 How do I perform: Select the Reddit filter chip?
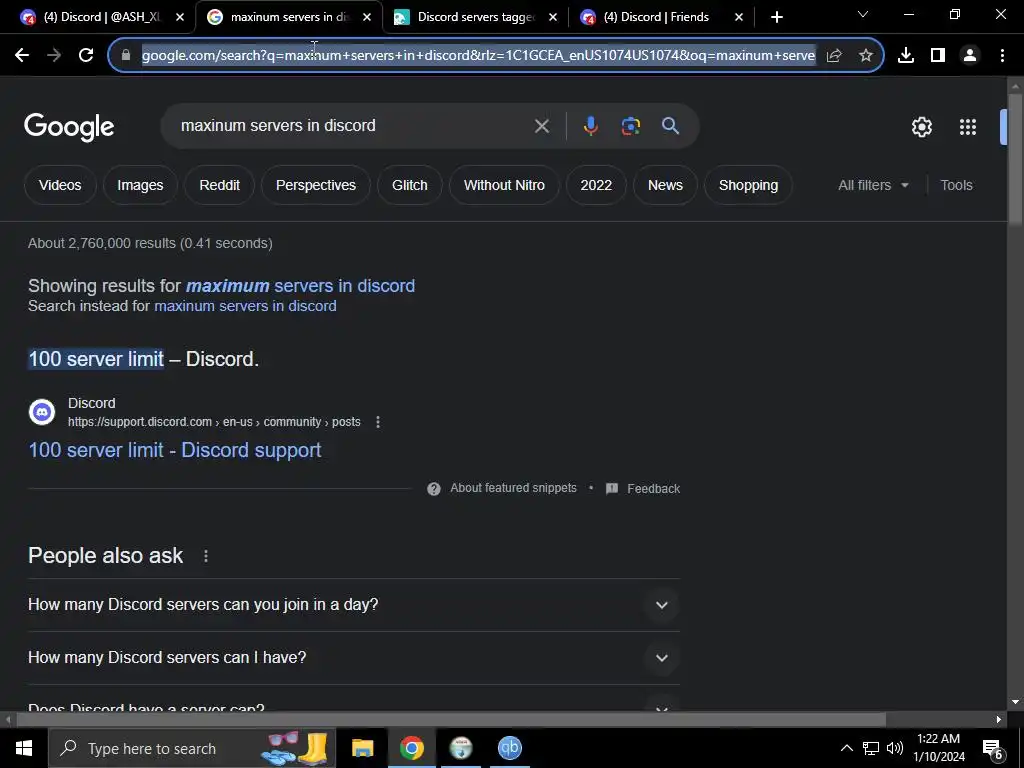[x=219, y=185]
